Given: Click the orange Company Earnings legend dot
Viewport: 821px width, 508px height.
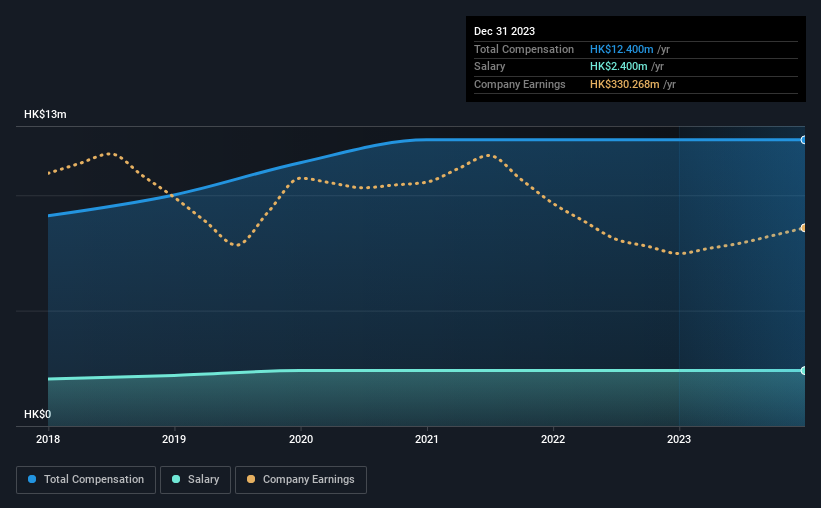Looking at the screenshot, I should [x=251, y=479].
